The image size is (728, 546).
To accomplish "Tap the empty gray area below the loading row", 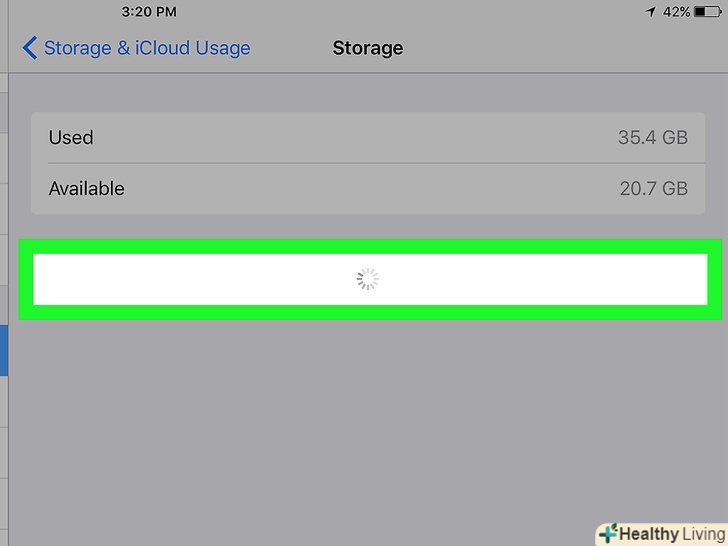I will (x=368, y=420).
